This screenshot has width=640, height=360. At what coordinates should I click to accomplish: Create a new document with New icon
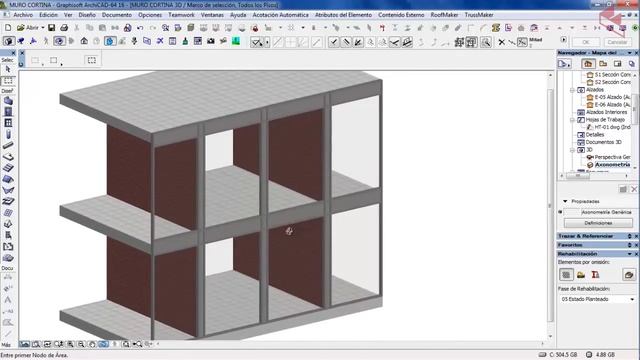point(8,28)
